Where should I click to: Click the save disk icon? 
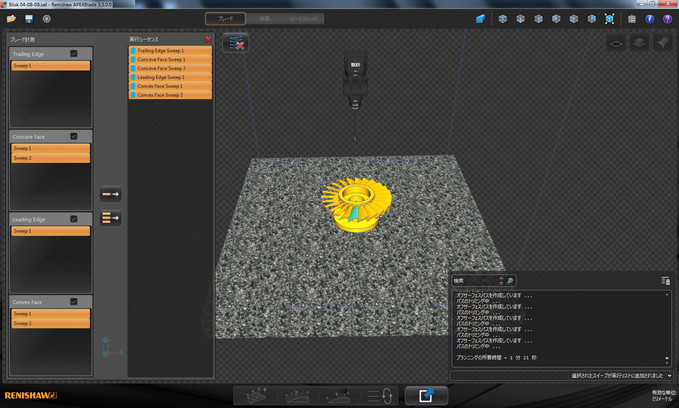click(x=29, y=18)
